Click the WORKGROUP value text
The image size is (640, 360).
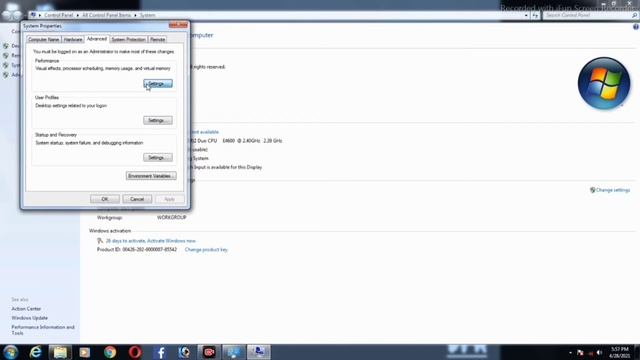(x=171, y=218)
